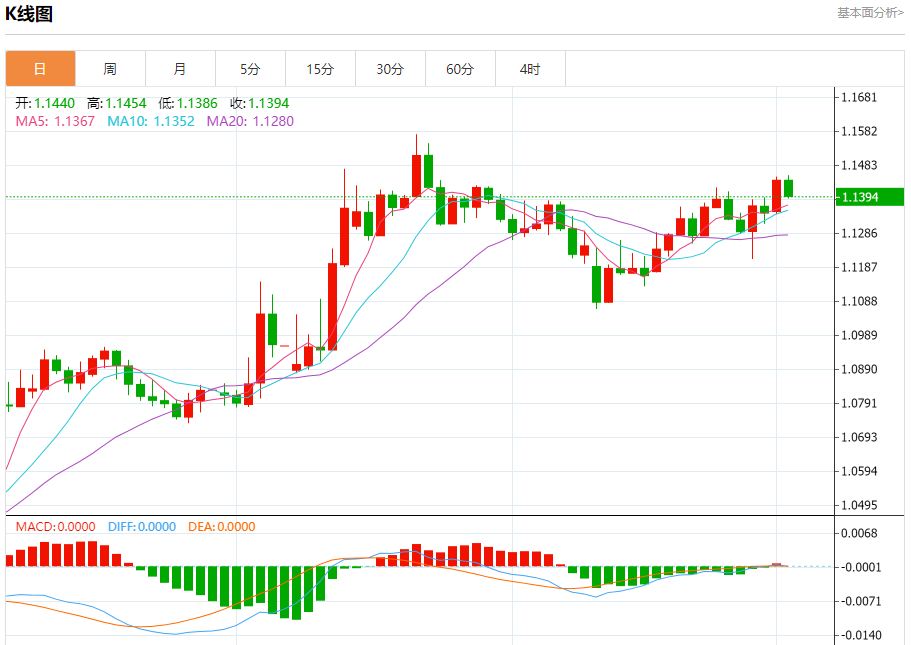The height and width of the screenshot is (645, 911).
Task: Open the 基本面分析 link
Action: [x=869, y=13]
